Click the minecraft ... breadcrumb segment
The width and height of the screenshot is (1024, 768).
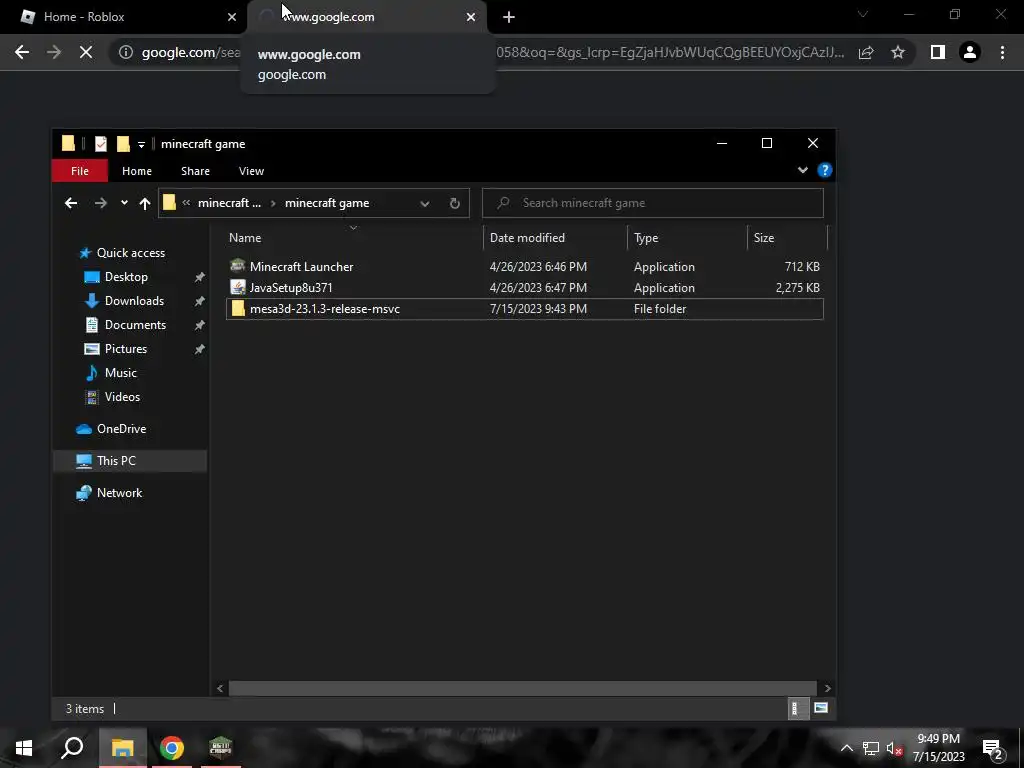tap(229, 203)
